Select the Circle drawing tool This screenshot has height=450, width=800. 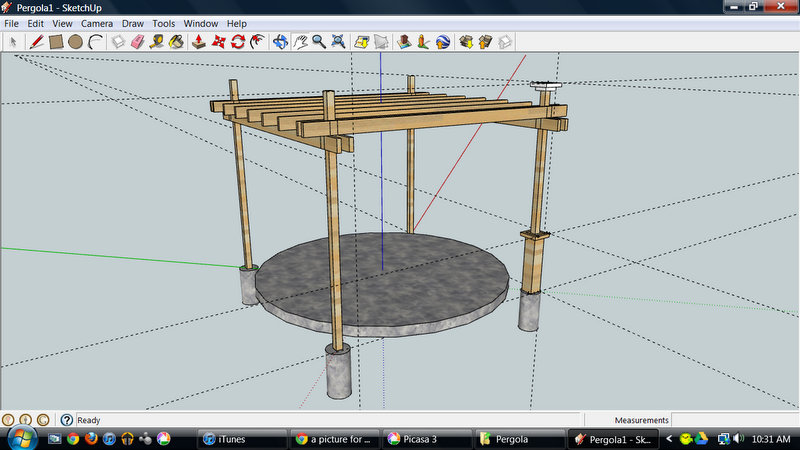[75, 42]
